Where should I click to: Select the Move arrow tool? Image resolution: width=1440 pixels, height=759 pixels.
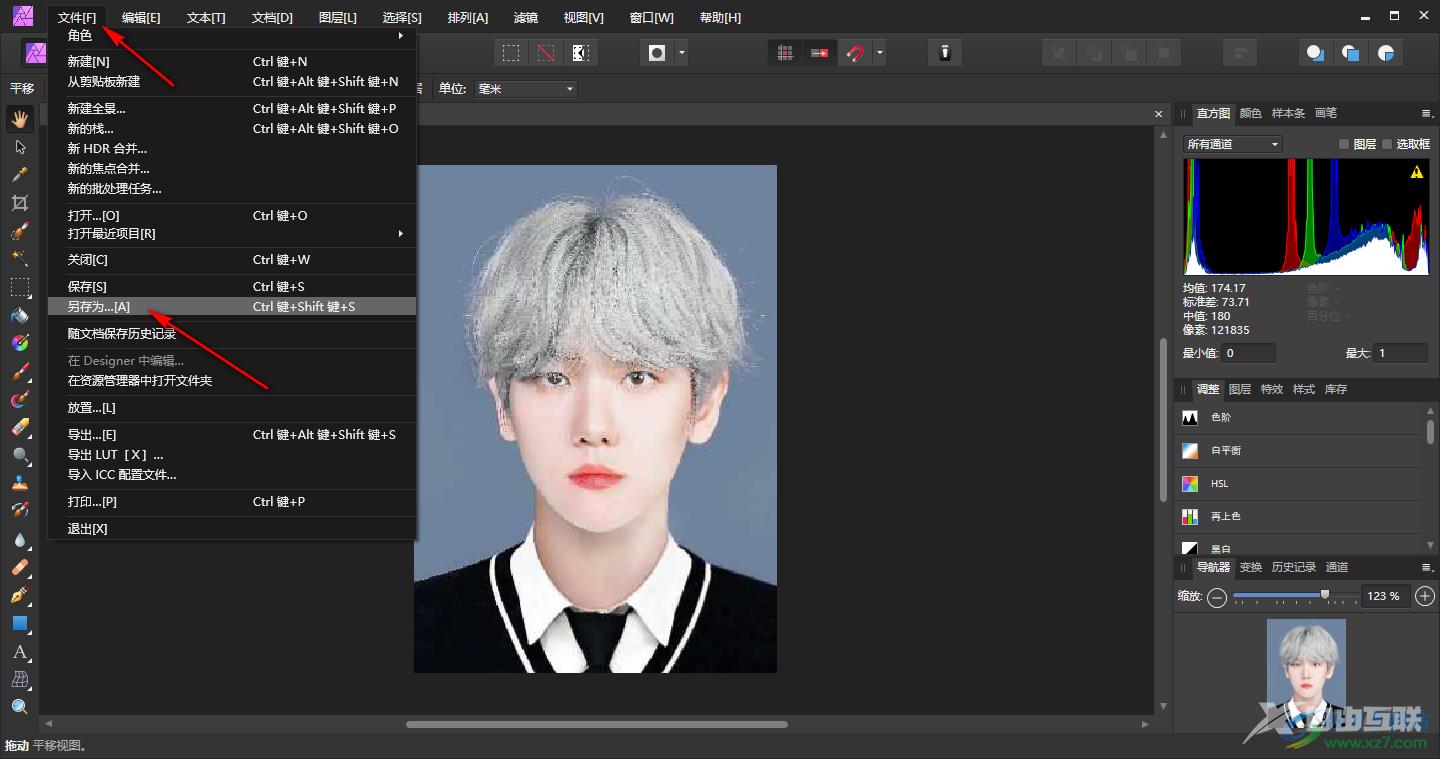click(x=20, y=147)
